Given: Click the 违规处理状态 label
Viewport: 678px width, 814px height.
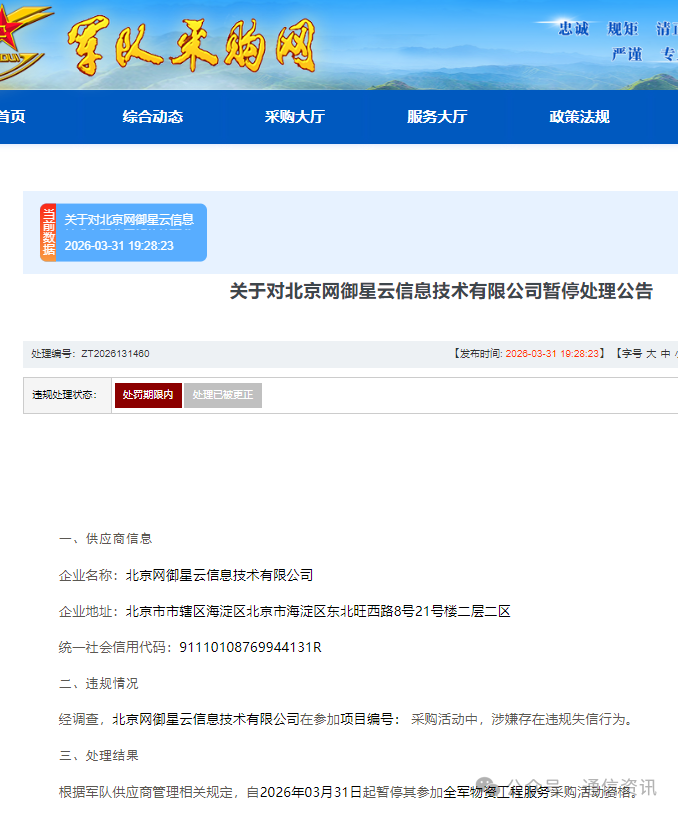Looking at the screenshot, I should tap(65, 395).
